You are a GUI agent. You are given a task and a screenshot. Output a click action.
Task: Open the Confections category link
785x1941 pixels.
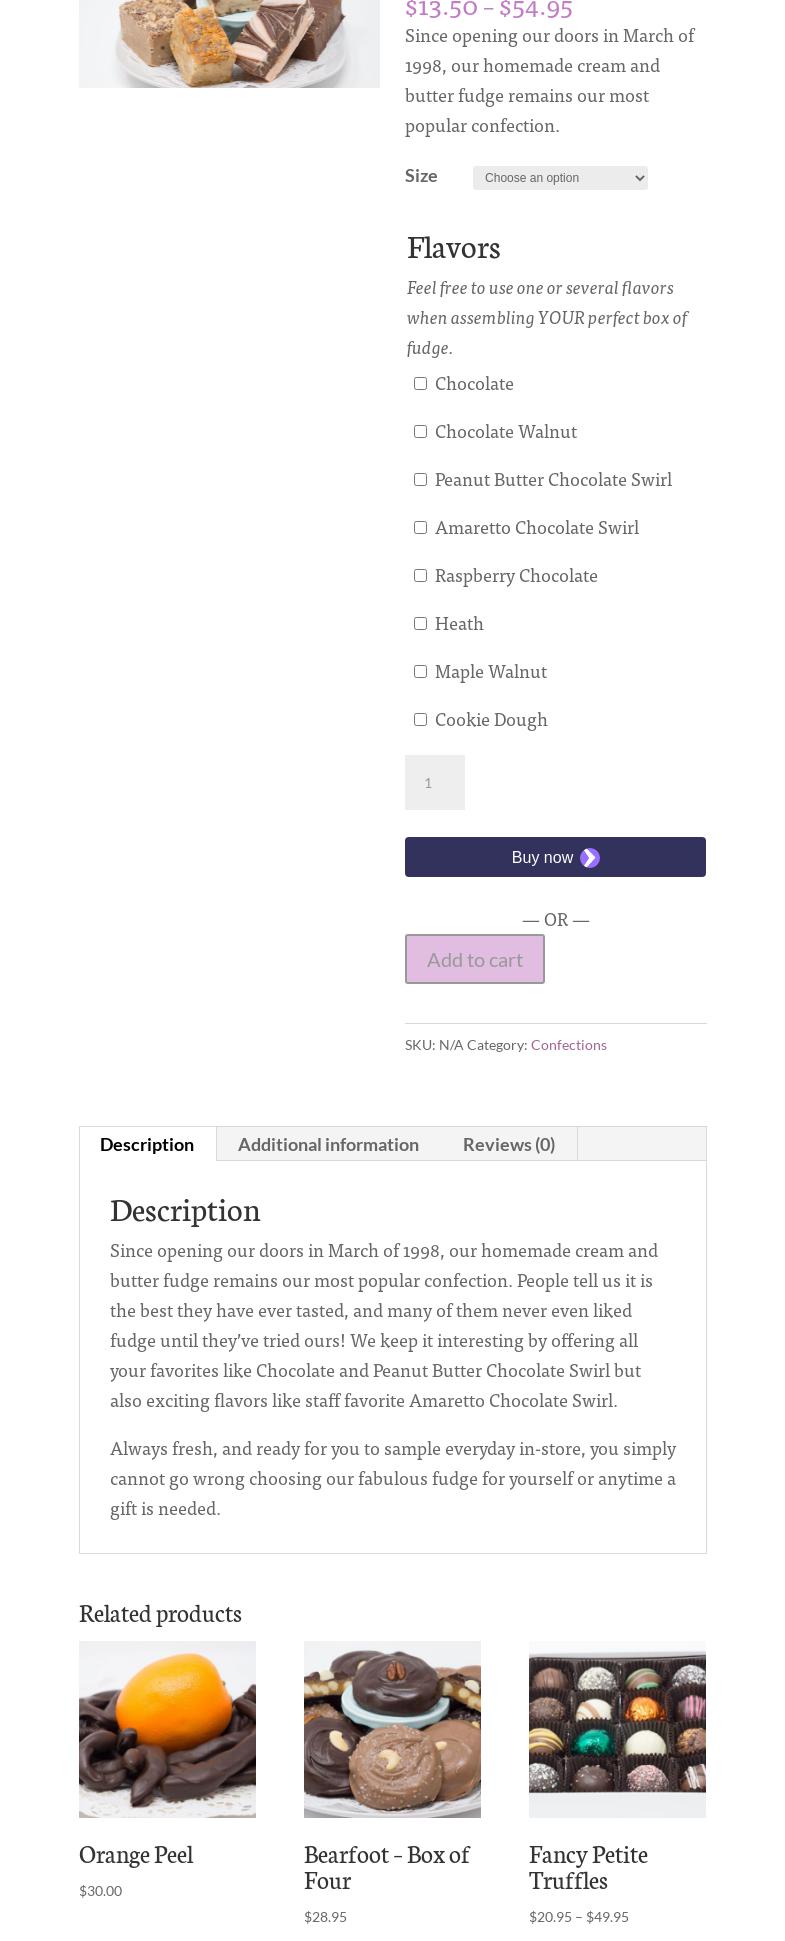point(568,1045)
